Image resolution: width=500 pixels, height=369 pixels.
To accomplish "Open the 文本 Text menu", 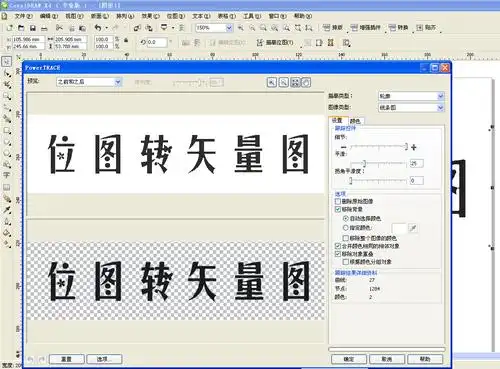I will (x=201, y=16).
